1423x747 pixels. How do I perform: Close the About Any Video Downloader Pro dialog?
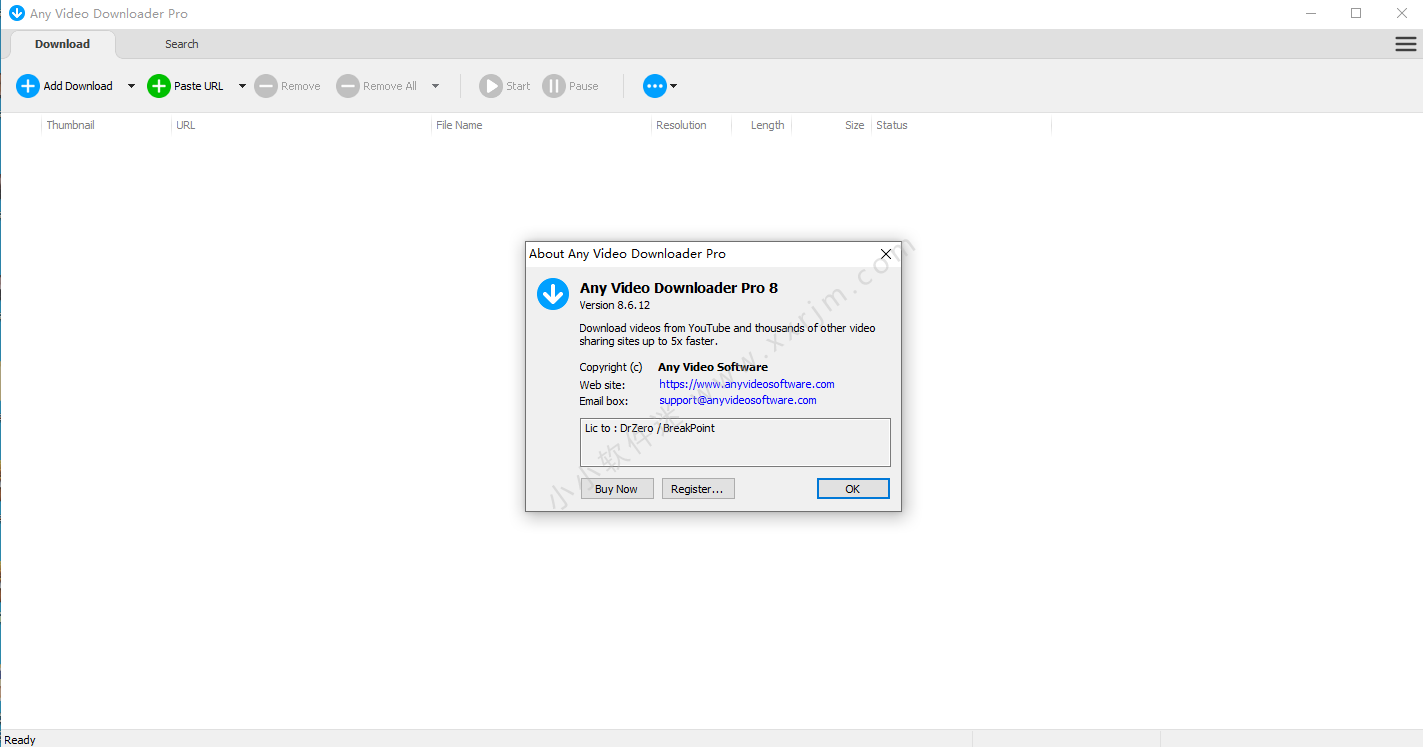tap(885, 254)
